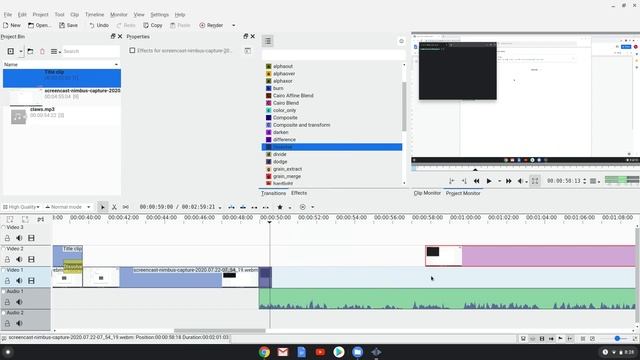Open monitor overlay options menu
The width and height of the screenshot is (640, 360).
click(x=594, y=181)
